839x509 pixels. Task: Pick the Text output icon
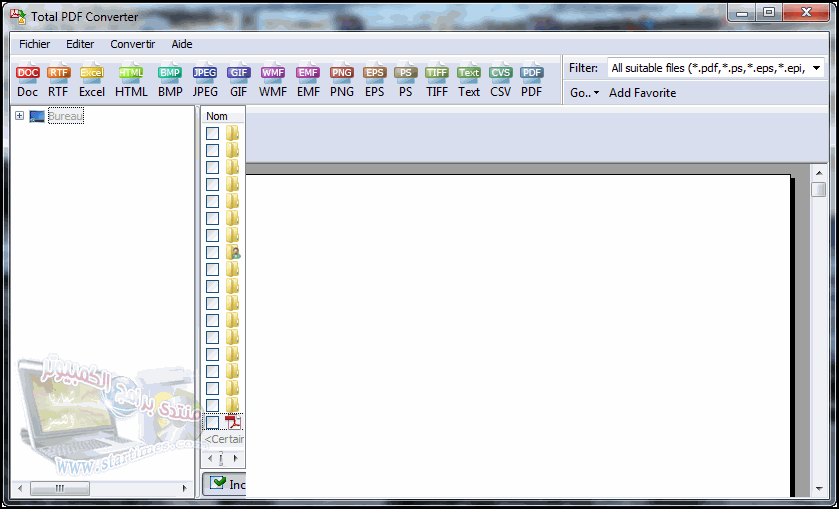click(x=469, y=81)
